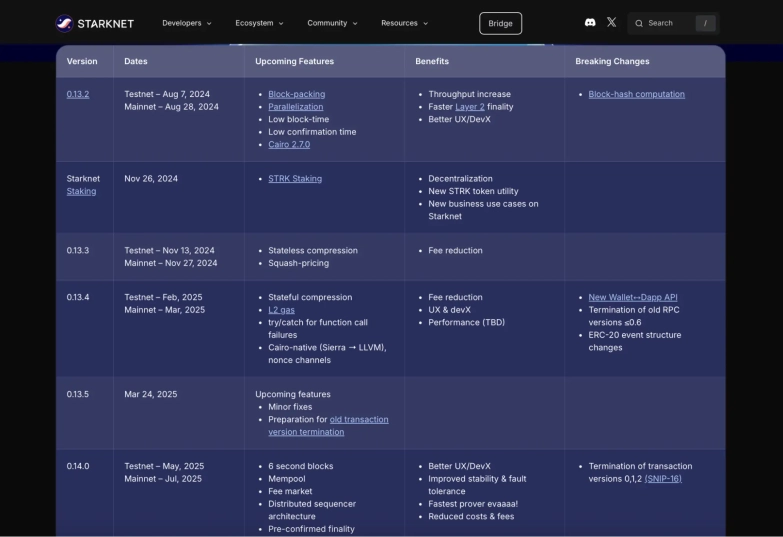This screenshot has height=537, width=783.
Task: Follow the Block-packing link
Action: [296, 94]
